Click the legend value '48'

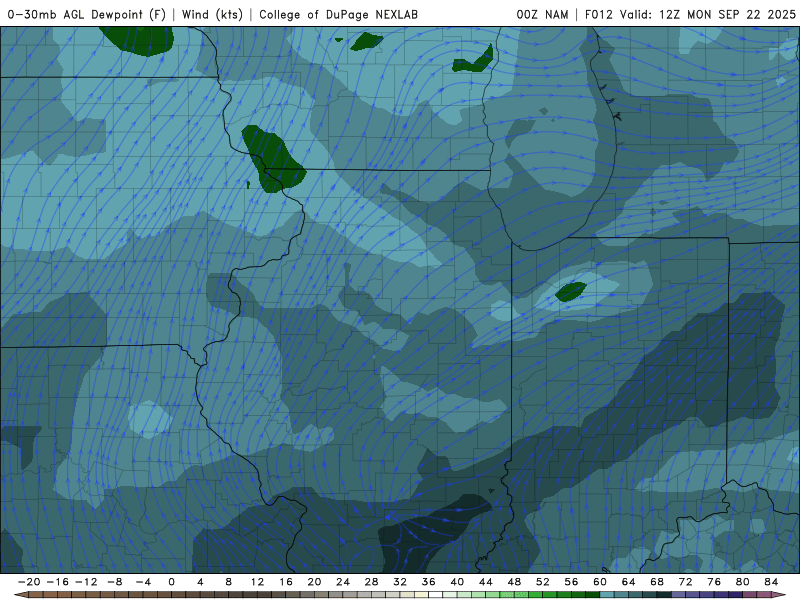(514, 582)
